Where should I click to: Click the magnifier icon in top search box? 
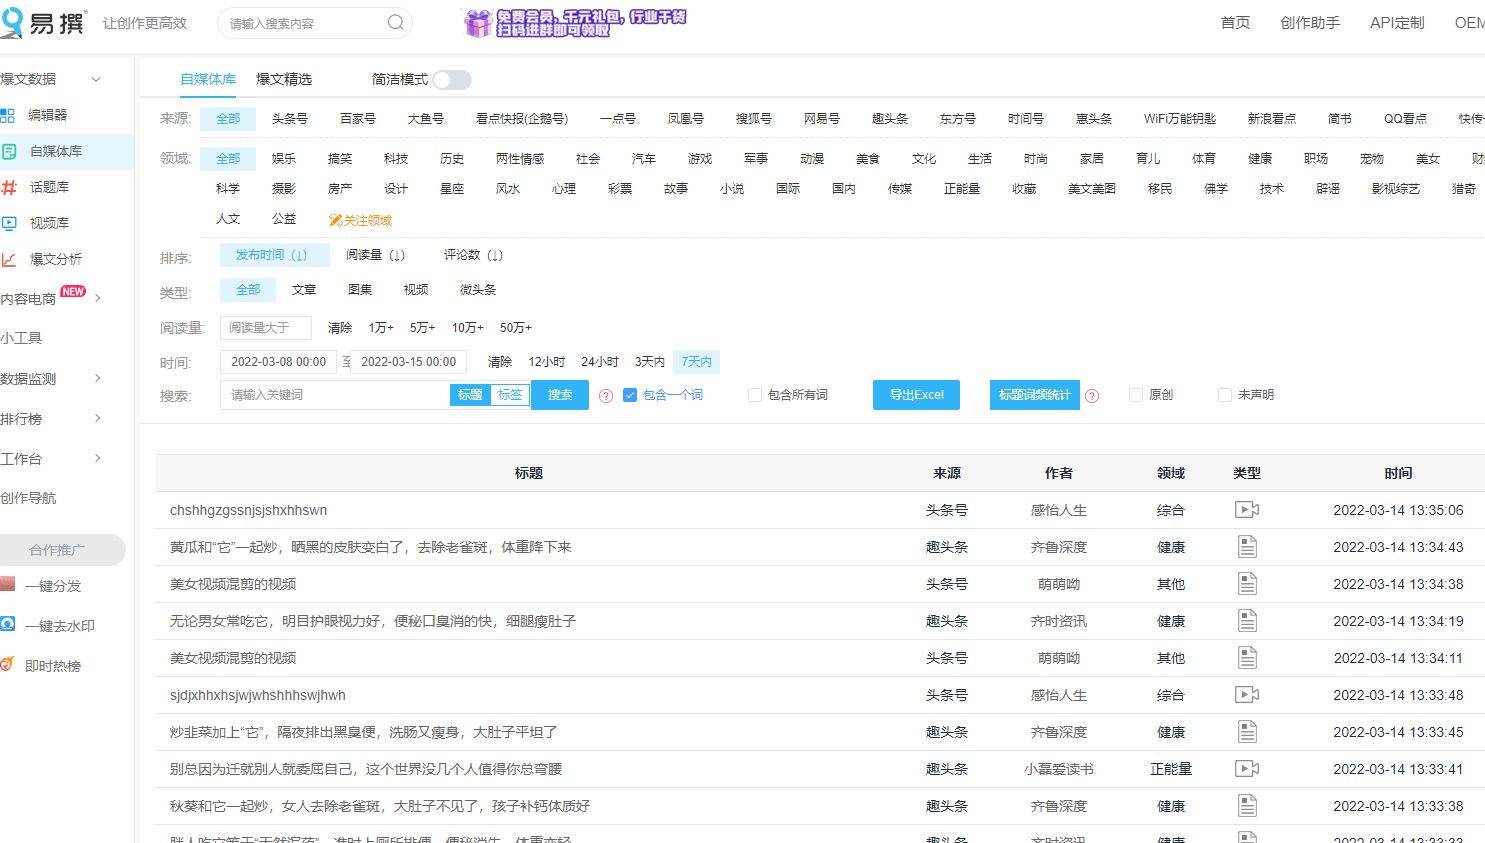point(396,23)
